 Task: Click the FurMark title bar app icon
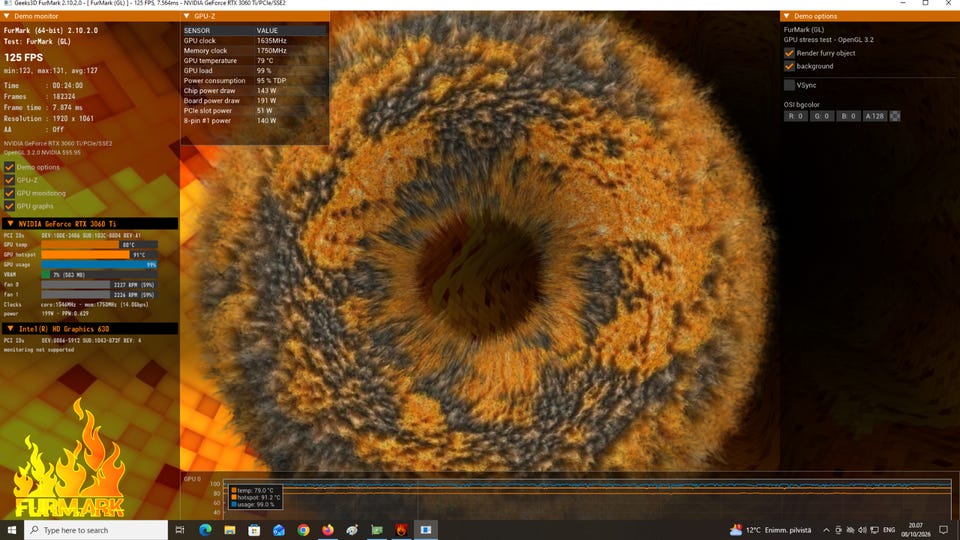(x=7, y=3)
